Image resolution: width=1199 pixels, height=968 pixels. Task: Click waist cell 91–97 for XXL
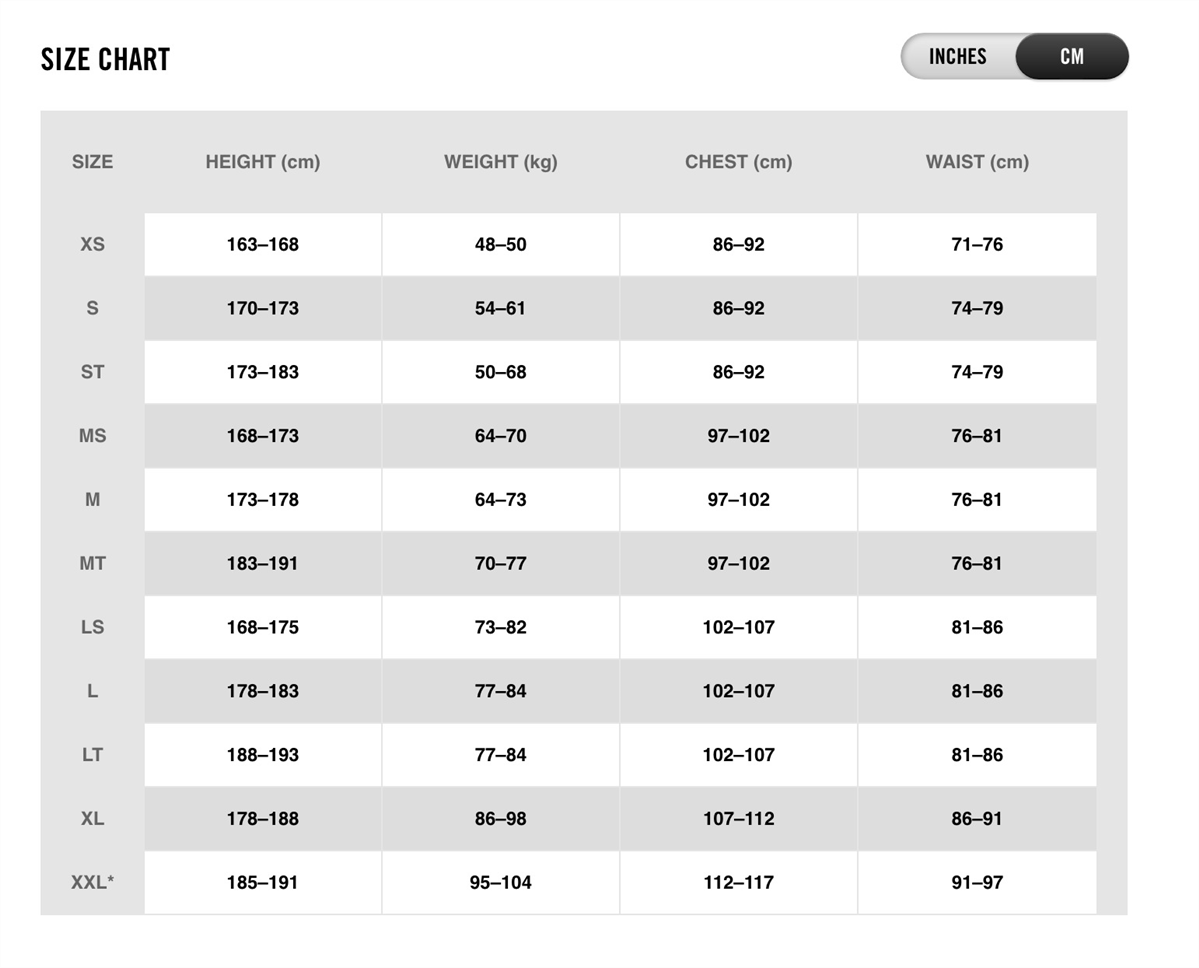pyautogui.click(x=977, y=882)
